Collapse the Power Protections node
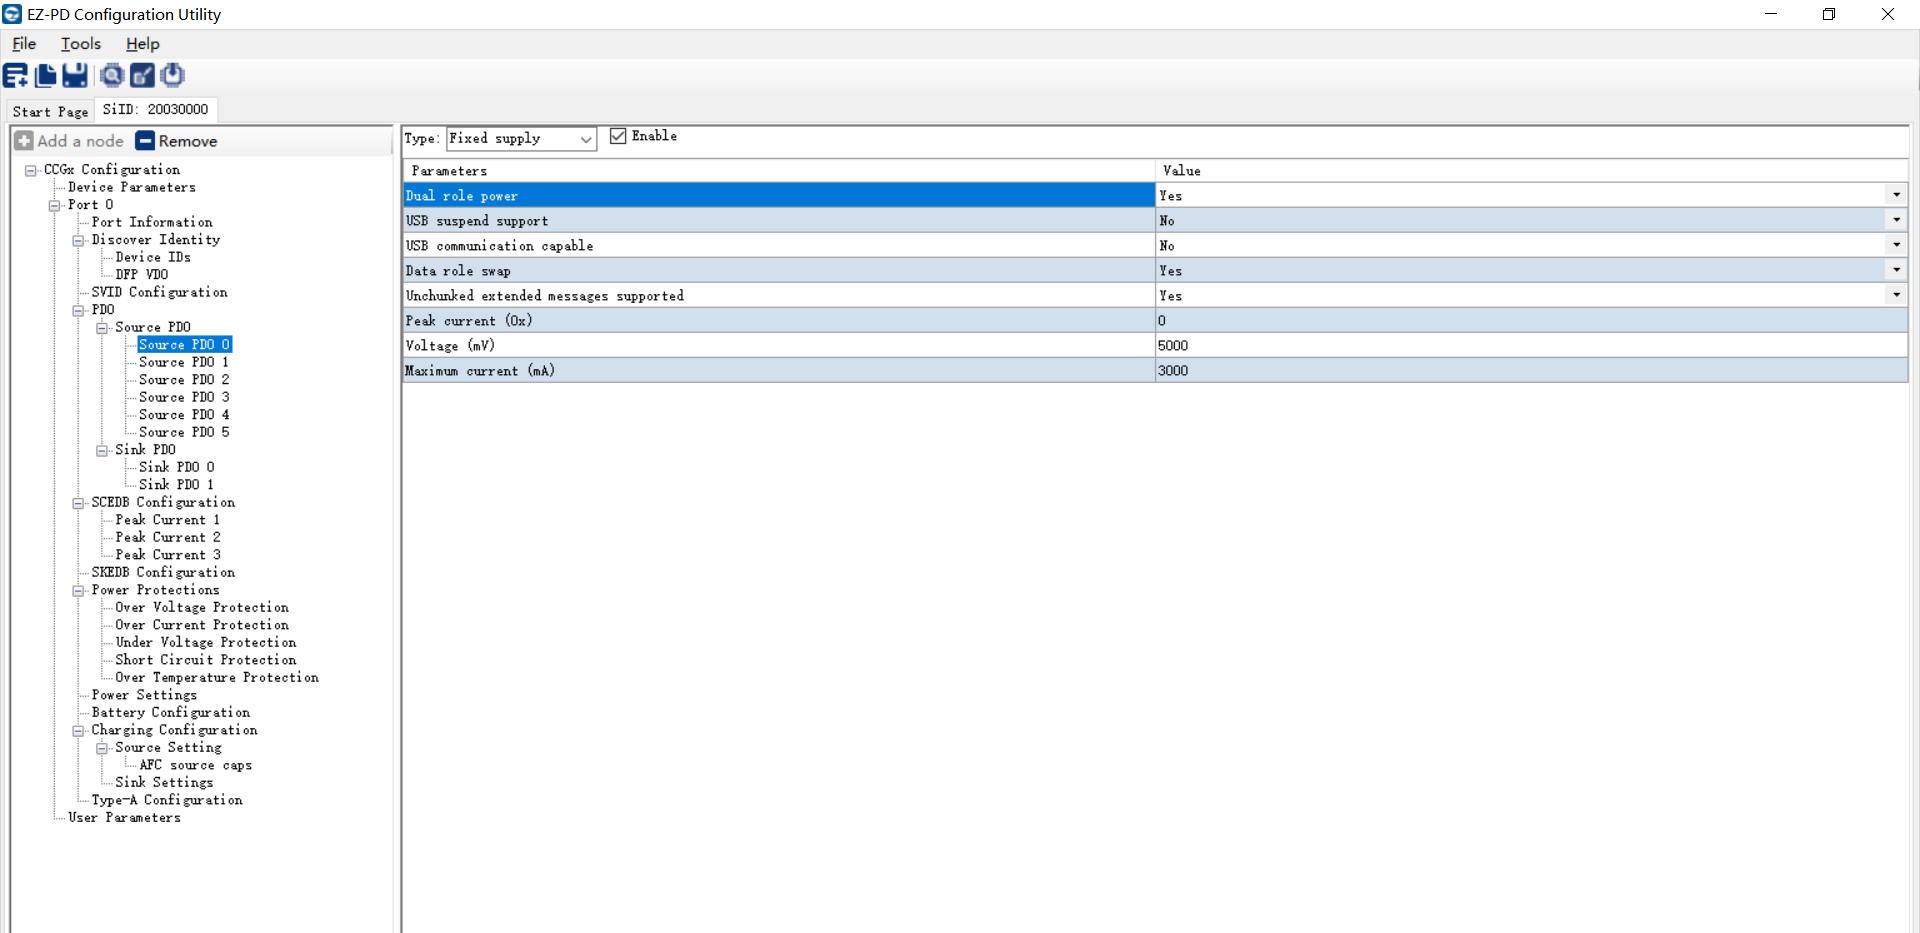Viewport: 1920px width, 933px height. (x=78, y=591)
